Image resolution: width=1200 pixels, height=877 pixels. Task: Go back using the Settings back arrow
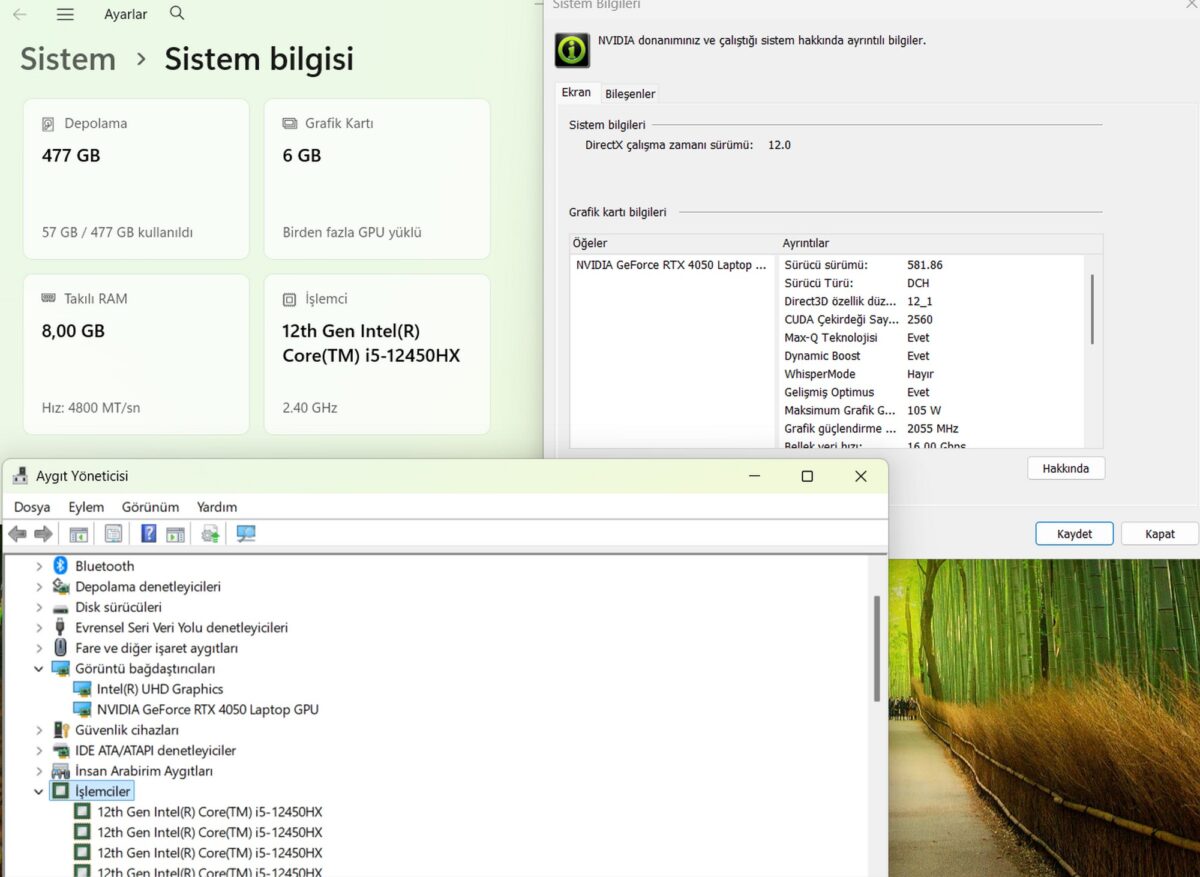point(19,14)
